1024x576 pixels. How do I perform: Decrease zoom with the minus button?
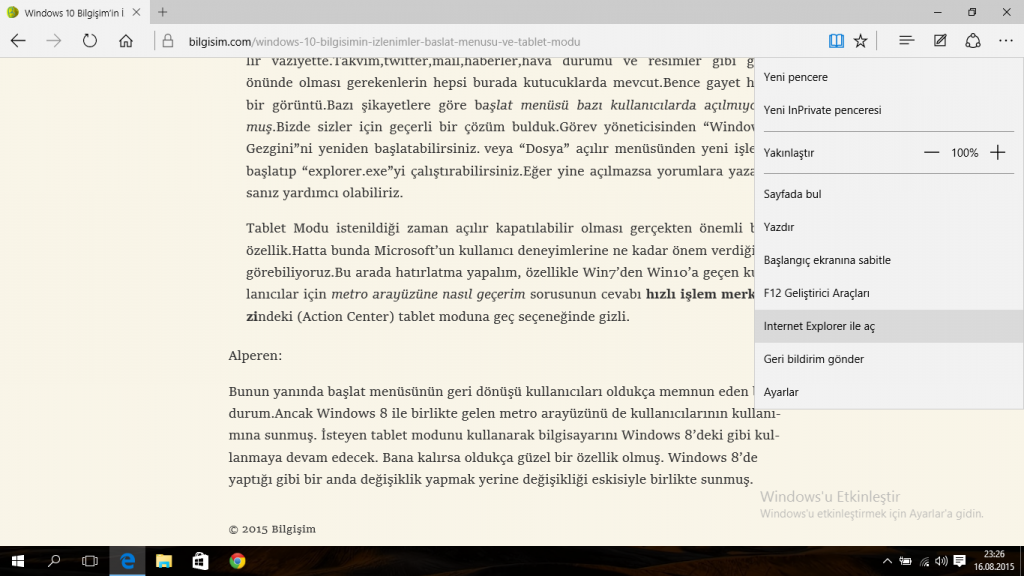click(x=931, y=153)
